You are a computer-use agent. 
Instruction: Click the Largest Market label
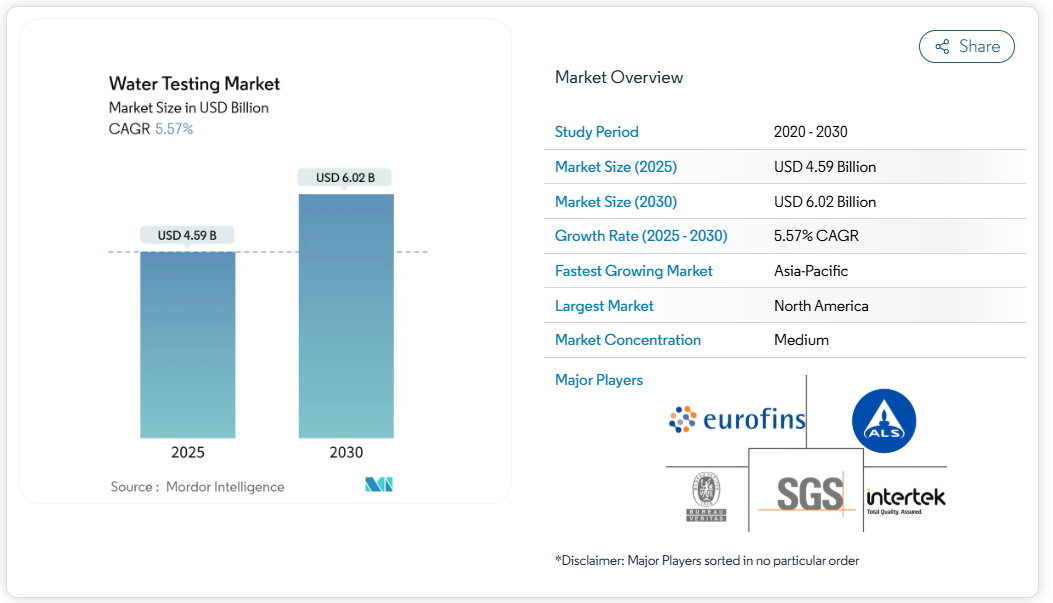(x=604, y=306)
